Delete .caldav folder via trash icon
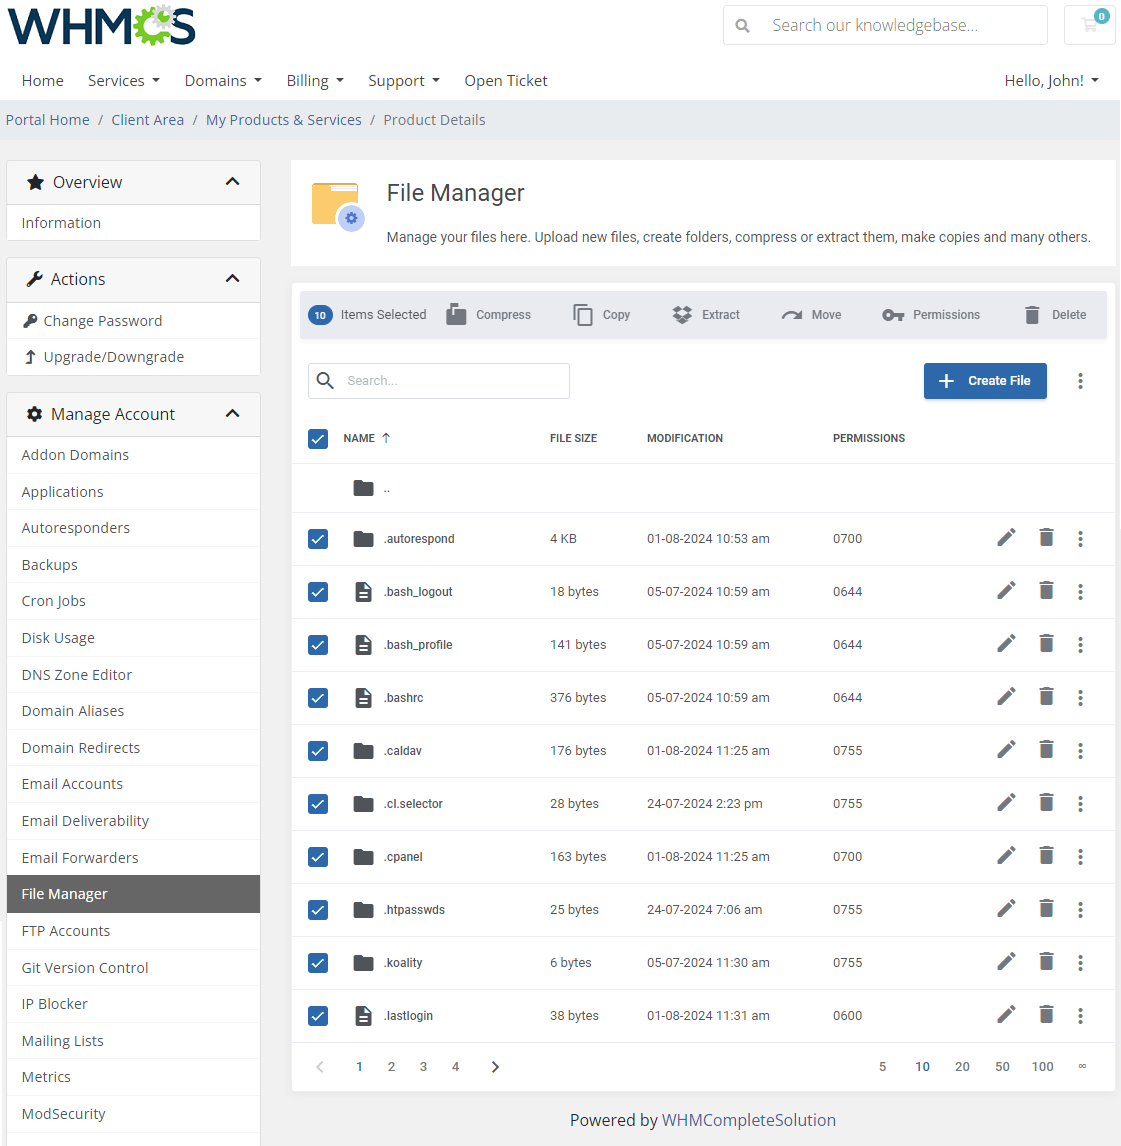 tap(1046, 750)
